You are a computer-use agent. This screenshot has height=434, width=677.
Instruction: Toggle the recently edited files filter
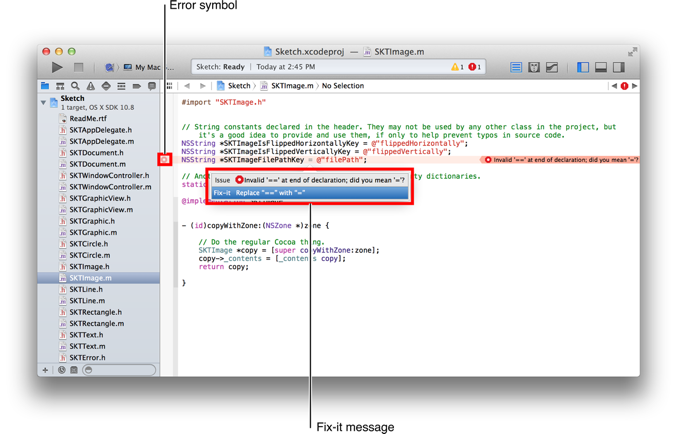click(x=62, y=370)
